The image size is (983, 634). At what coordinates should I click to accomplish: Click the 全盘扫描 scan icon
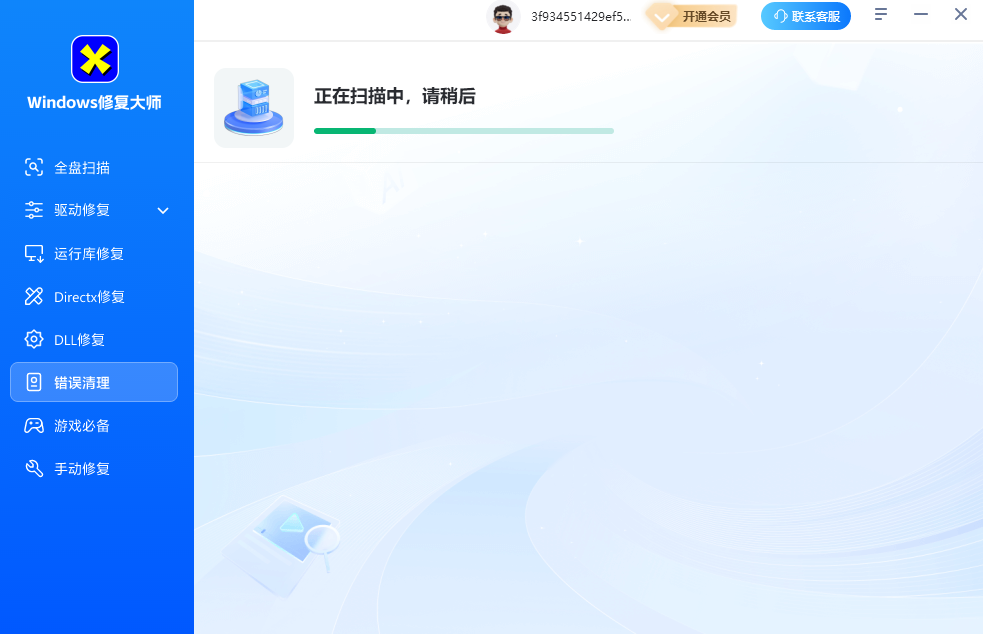point(34,167)
